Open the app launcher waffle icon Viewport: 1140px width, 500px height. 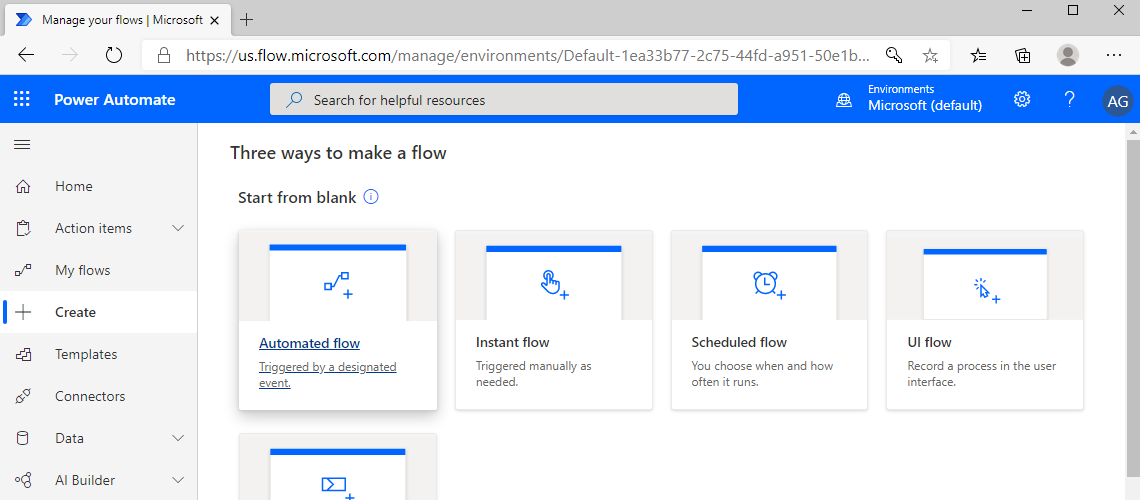[x=22, y=100]
